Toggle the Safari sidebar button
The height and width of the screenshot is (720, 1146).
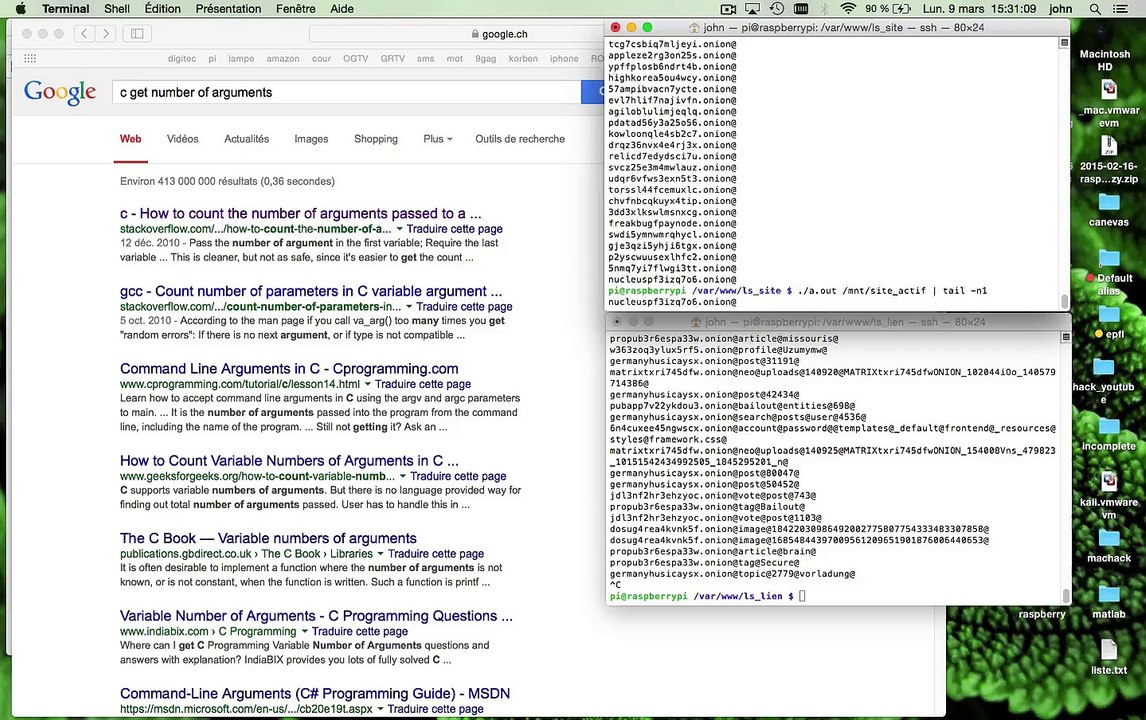click(137, 34)
